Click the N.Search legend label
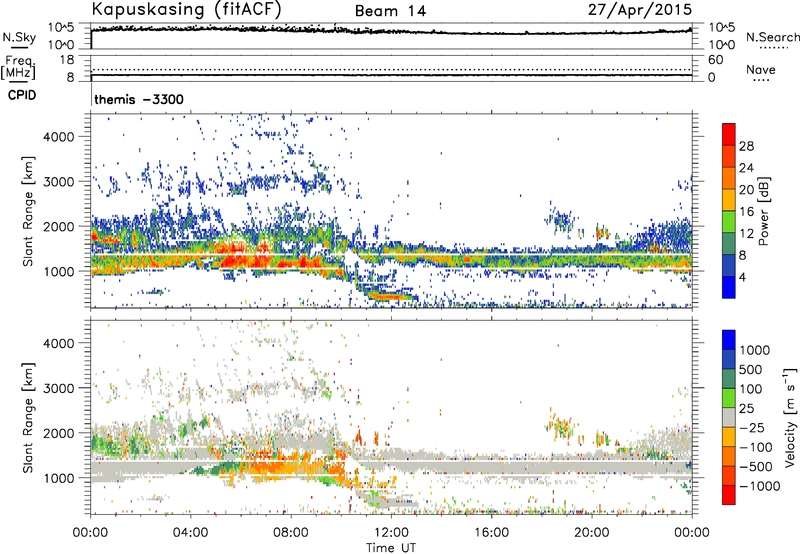This screenshot has width=800, height=554. point(772,37)
